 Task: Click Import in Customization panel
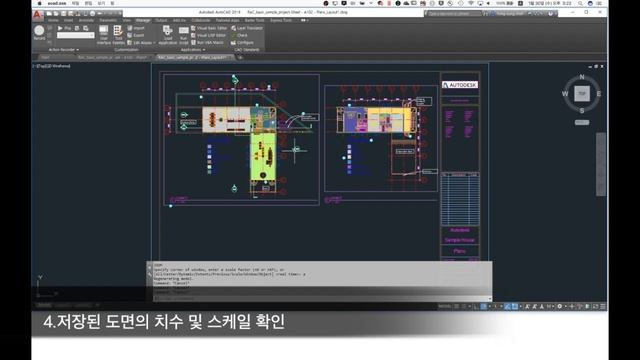click(136, 28)
